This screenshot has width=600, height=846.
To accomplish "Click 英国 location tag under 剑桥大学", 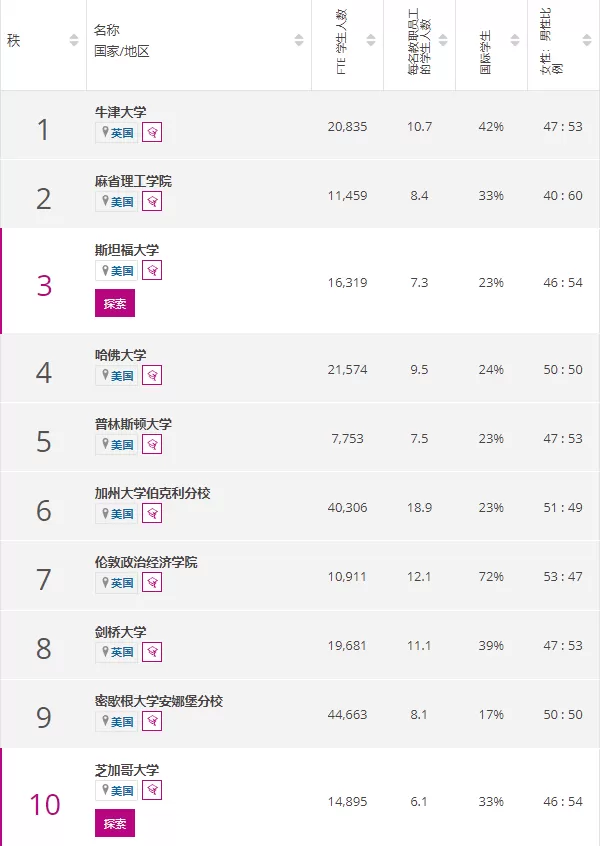I will 117,651.
